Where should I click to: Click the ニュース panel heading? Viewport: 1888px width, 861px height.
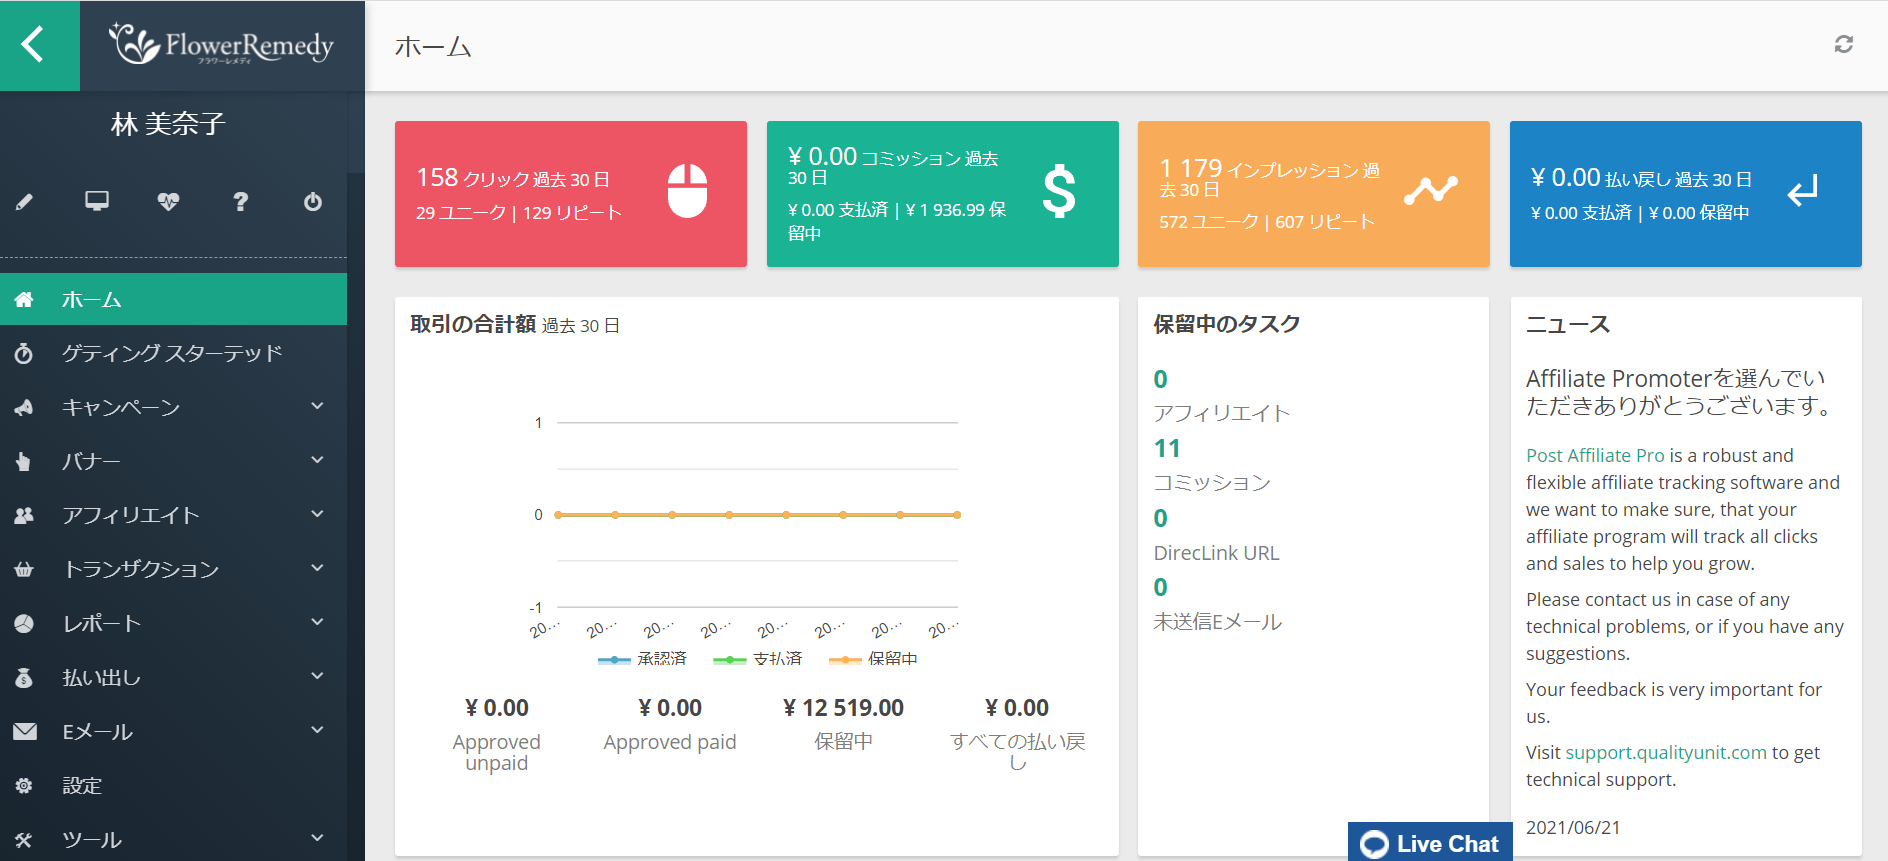tap(1568, 324)
